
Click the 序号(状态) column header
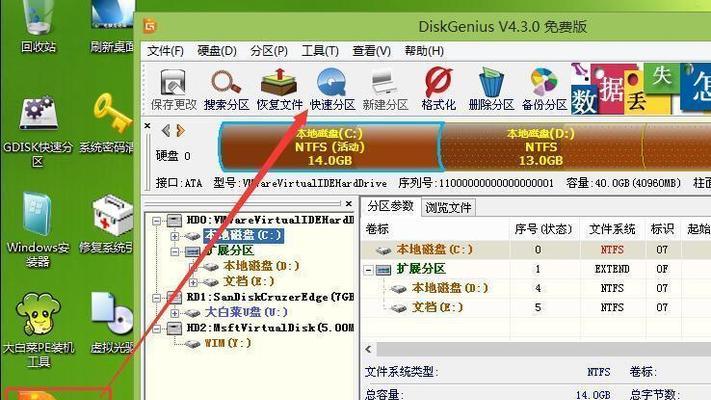(543, 229)
